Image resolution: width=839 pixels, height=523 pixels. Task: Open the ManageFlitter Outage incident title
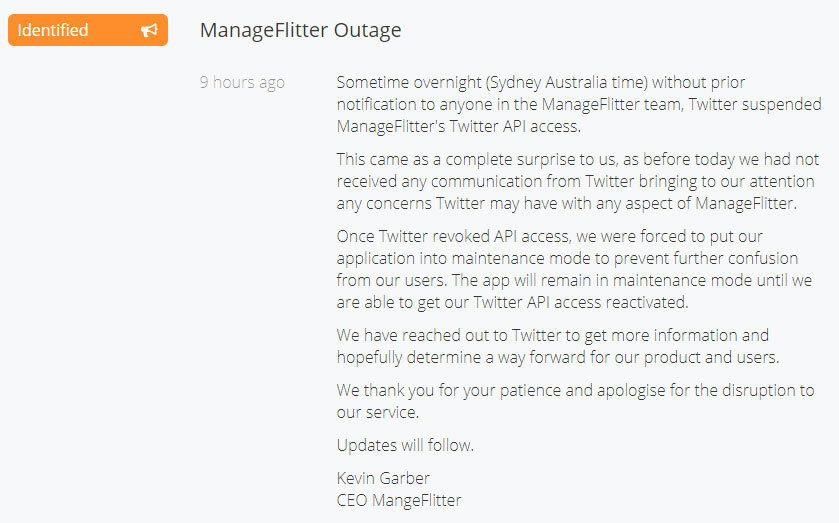pyautogui.click(x=300, y=30)
